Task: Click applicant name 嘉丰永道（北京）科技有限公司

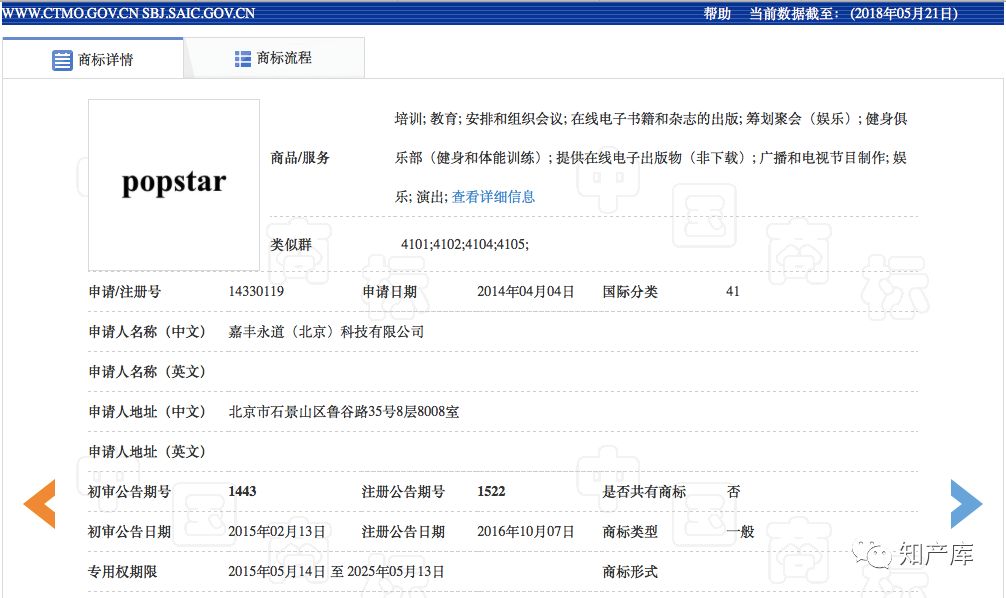Action: point(326,332)
